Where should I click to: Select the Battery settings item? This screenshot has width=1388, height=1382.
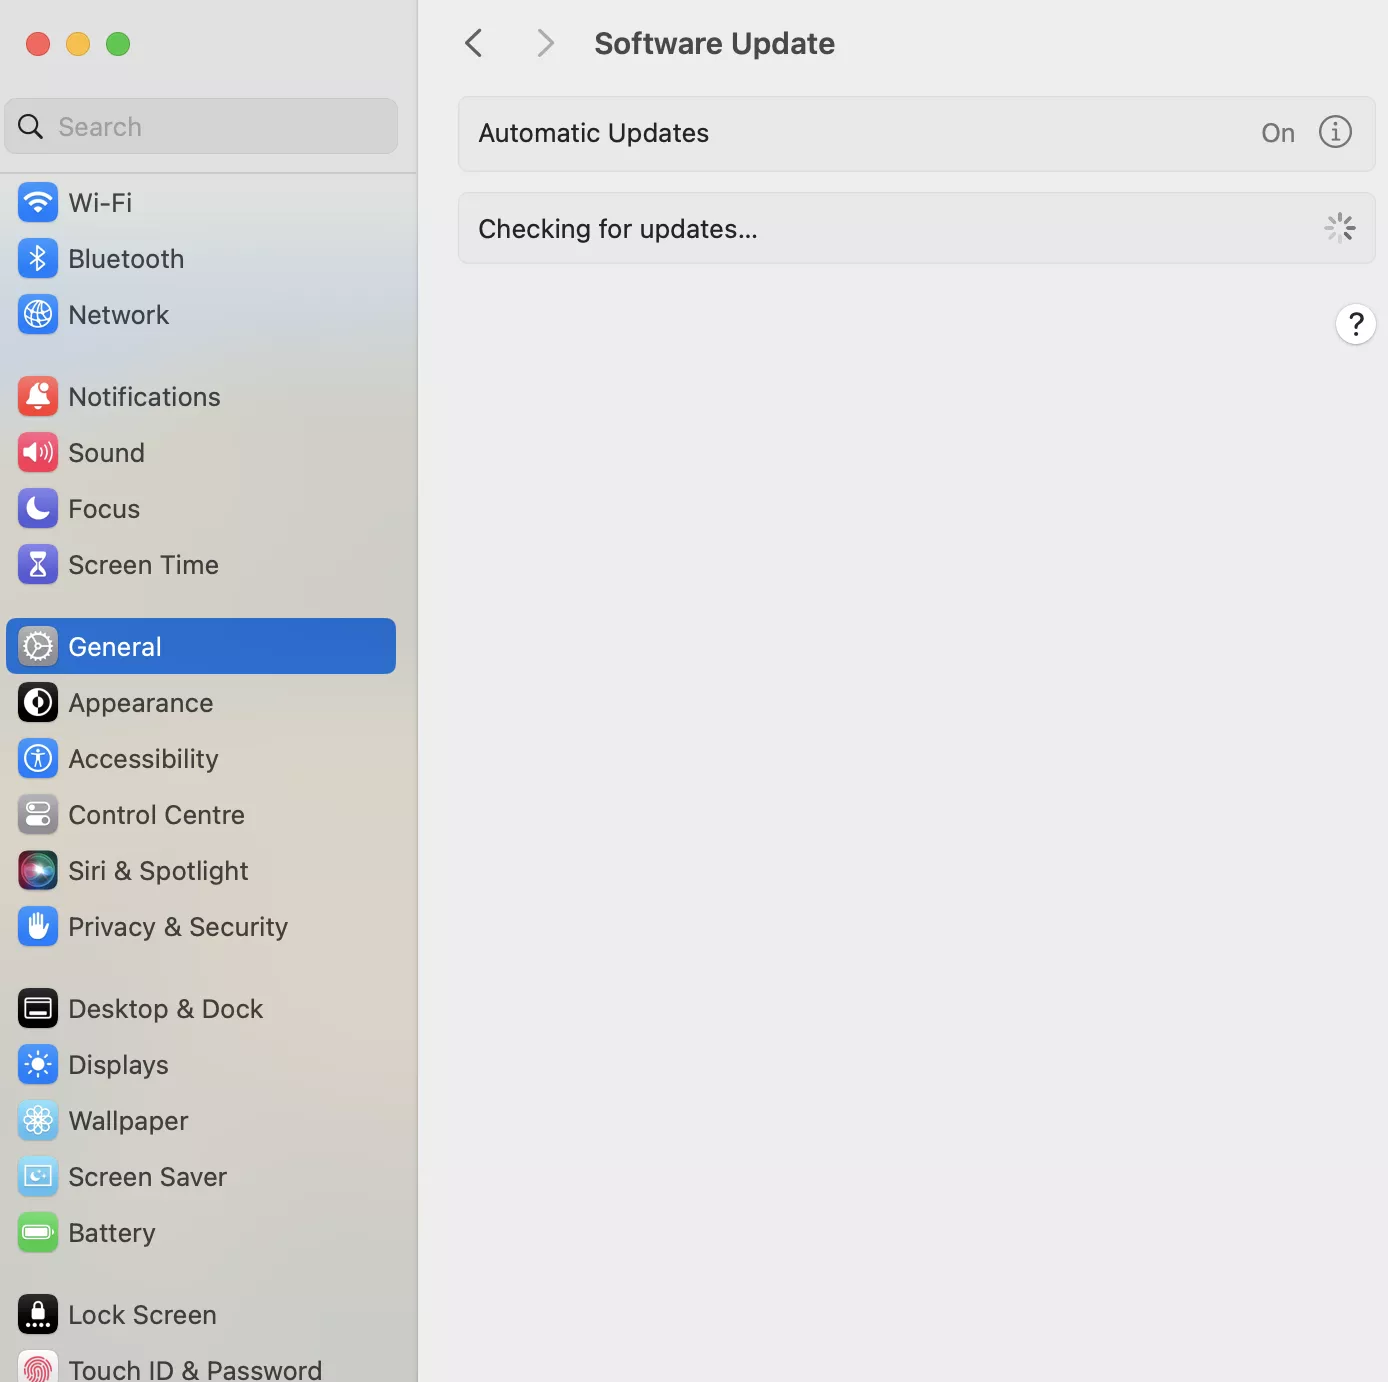(112, 1233)
